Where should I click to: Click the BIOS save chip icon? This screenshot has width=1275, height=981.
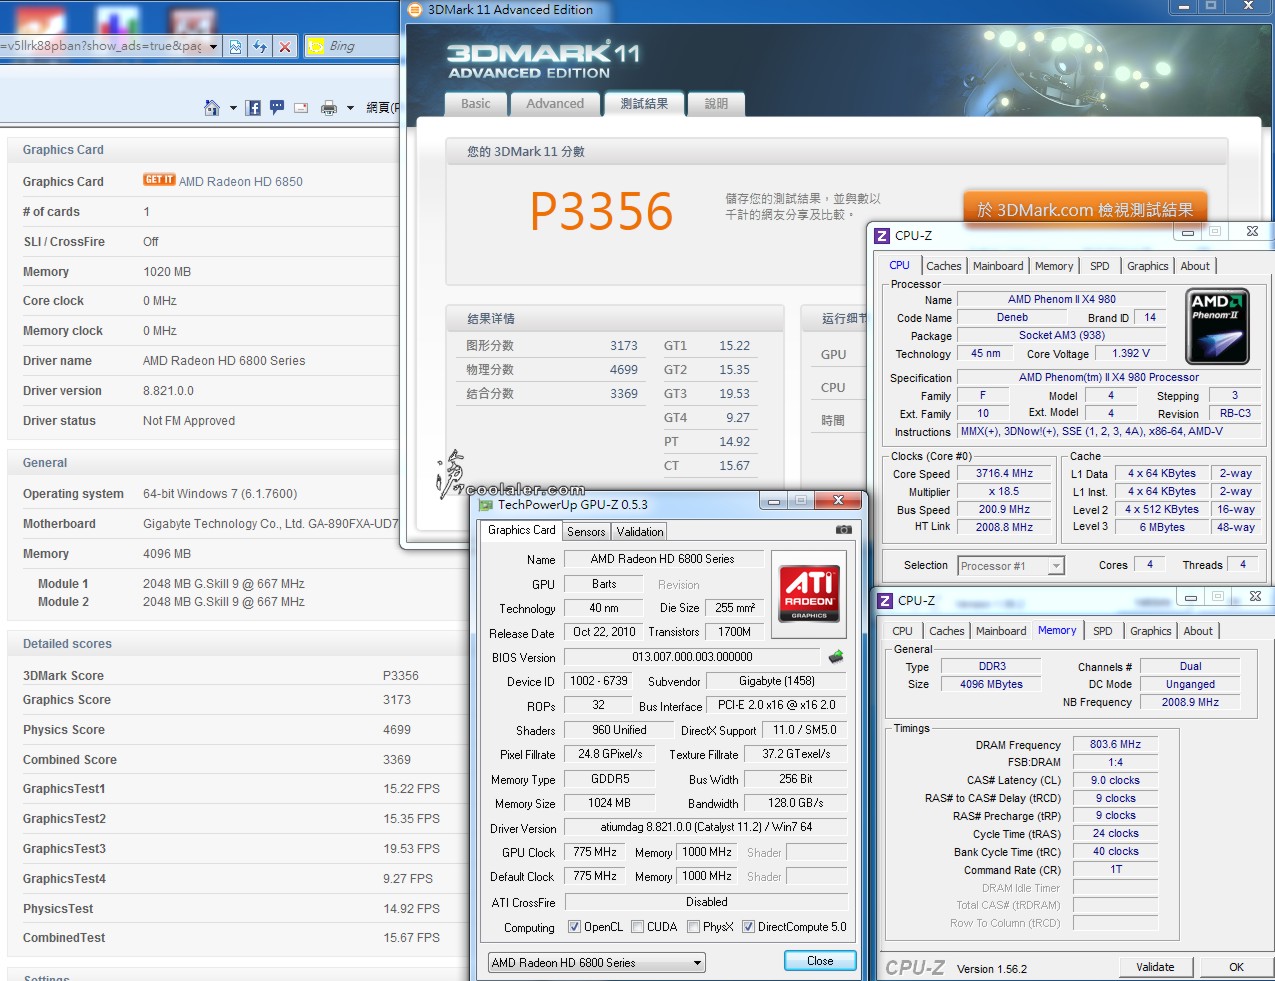pos(836,657)
